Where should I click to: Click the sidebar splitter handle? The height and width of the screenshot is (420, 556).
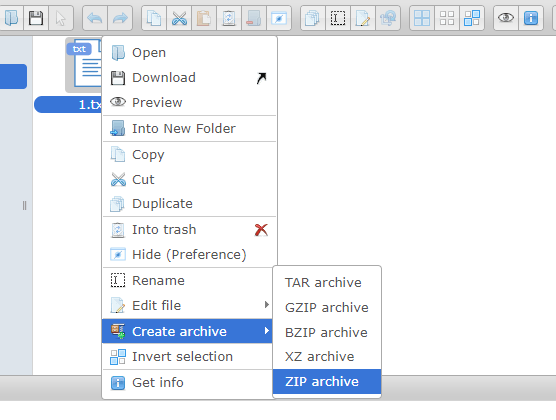(24, 205)
